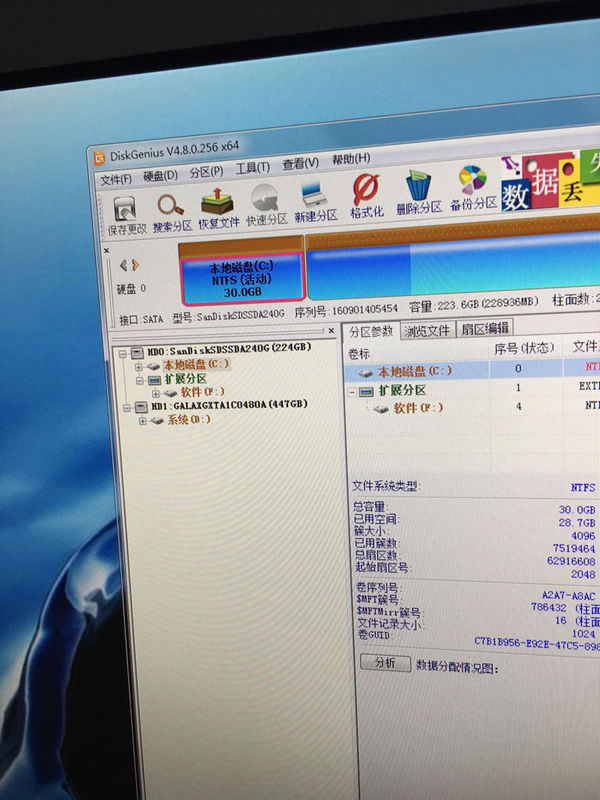
Task: Collapse the HD0 SanDisk disk node
Action: [122, 353]
